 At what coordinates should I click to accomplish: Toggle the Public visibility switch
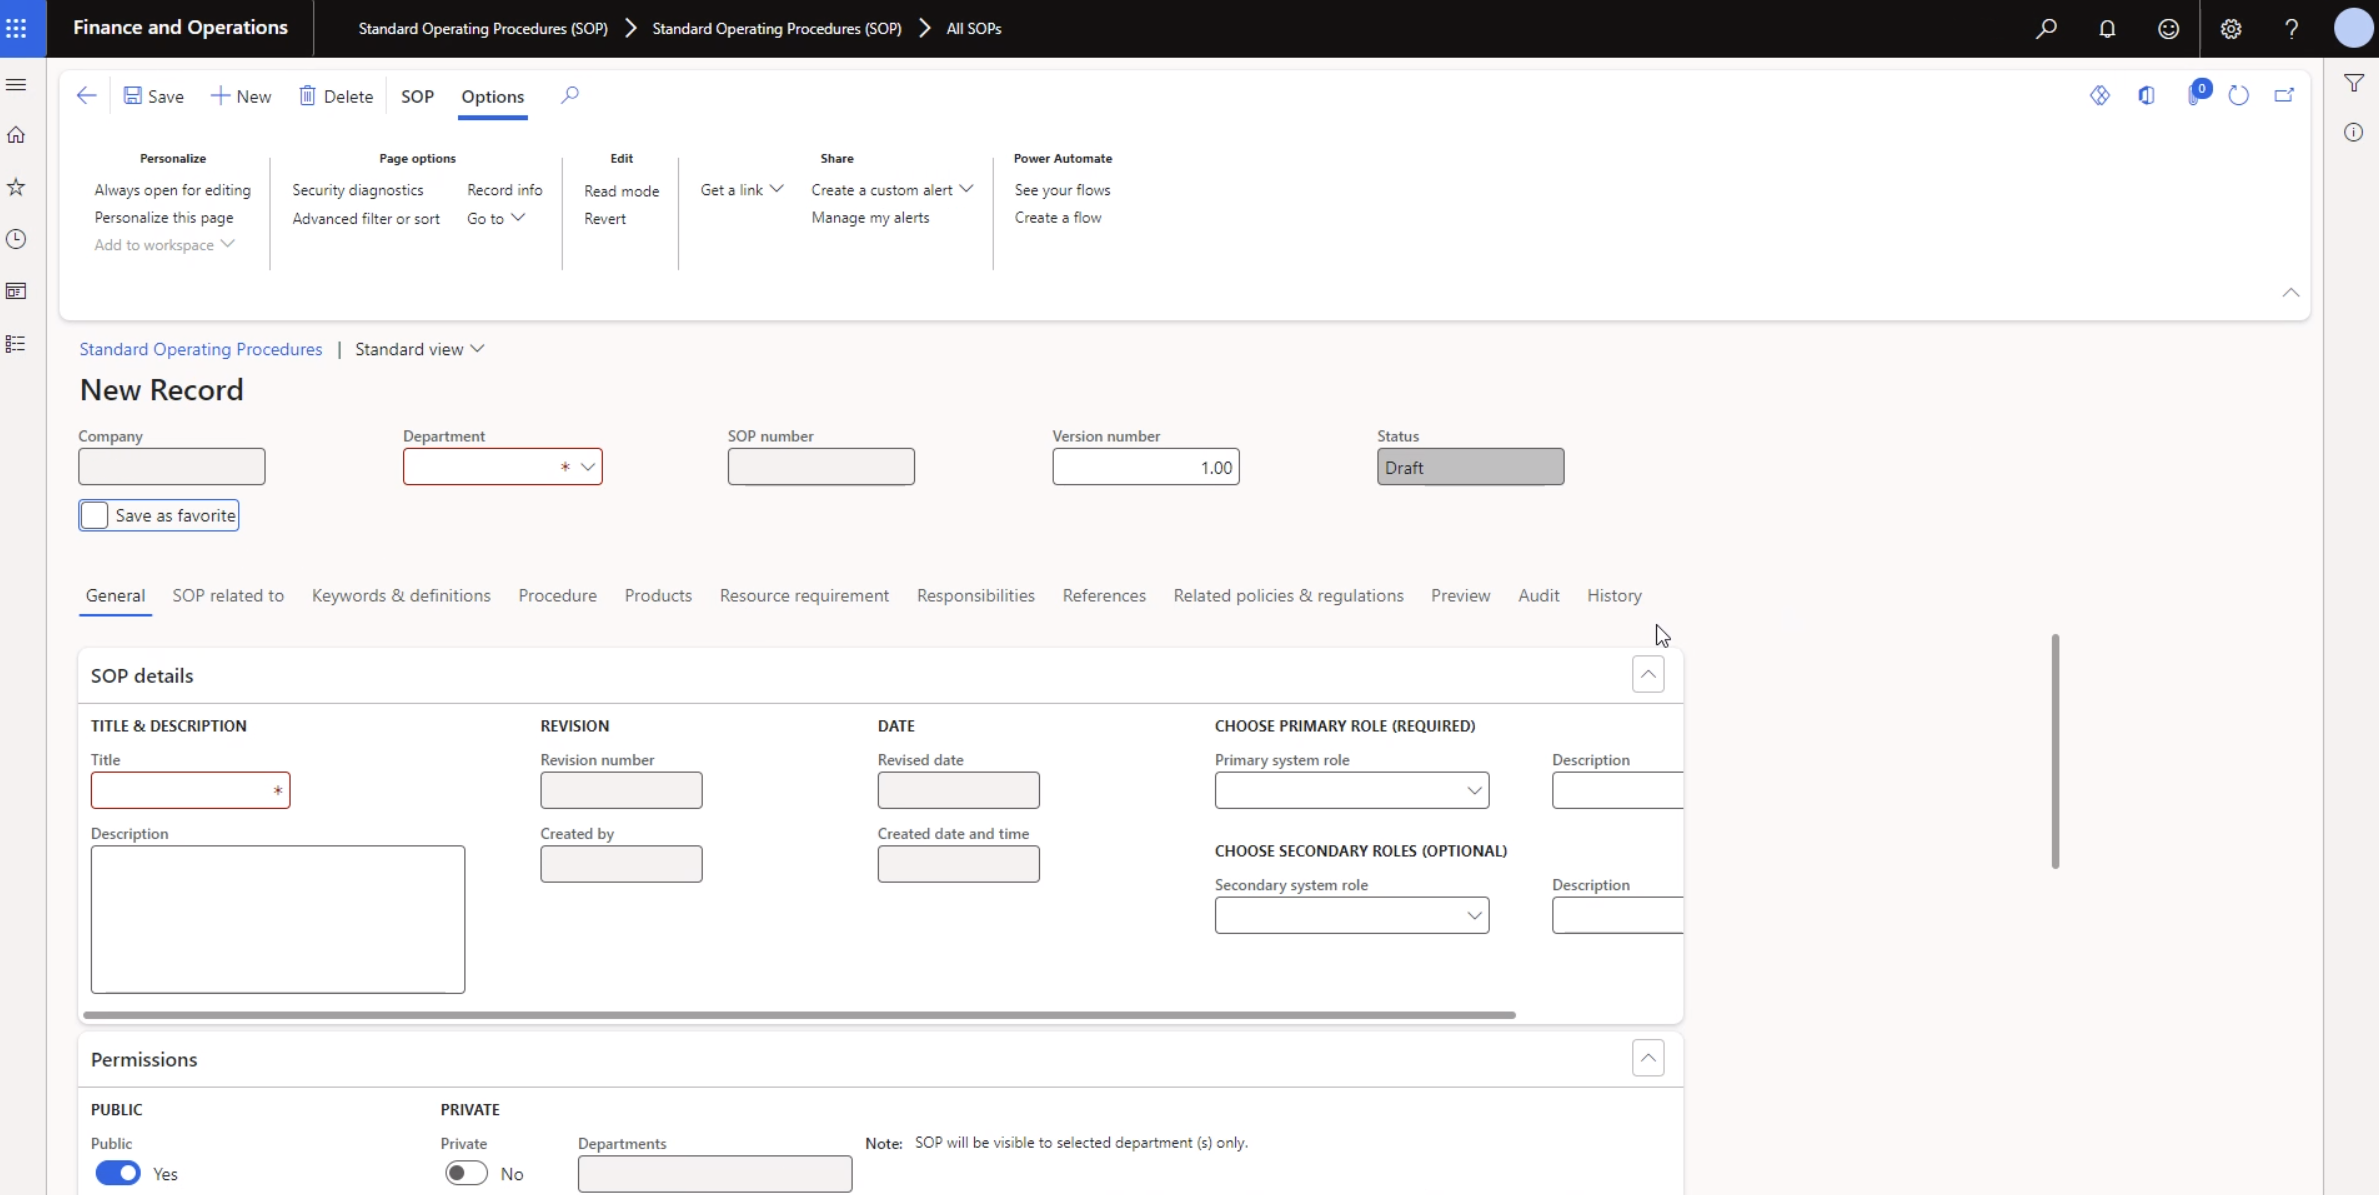click(x=117, y=1172)
